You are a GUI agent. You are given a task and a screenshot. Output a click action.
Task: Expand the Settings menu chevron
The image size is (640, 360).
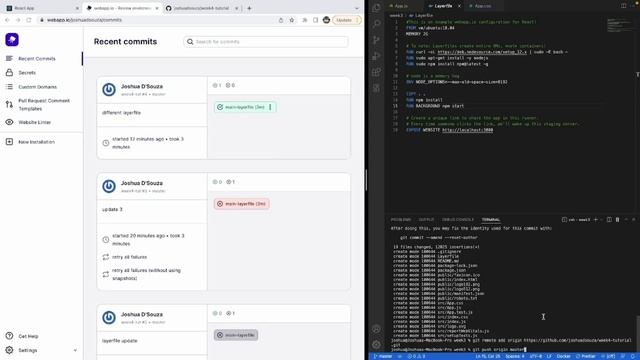click(75, 350)
